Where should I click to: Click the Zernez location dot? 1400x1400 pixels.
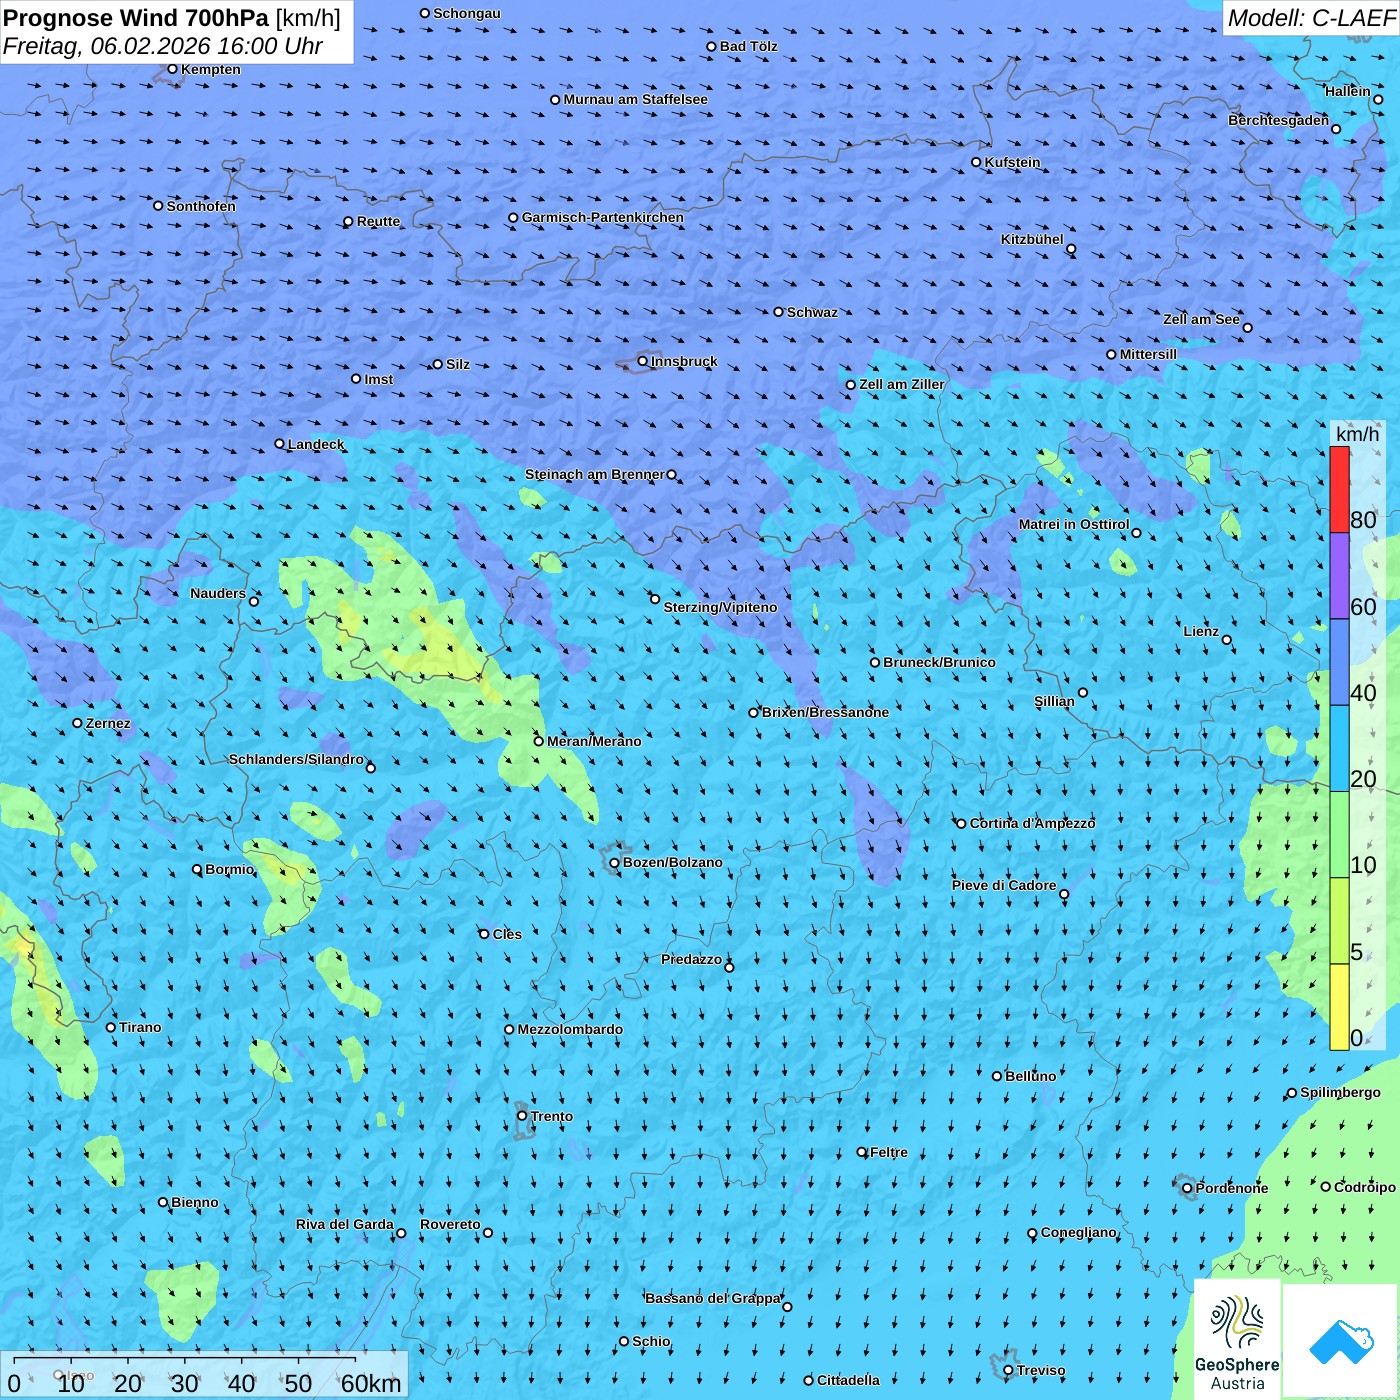coord(77,723)
